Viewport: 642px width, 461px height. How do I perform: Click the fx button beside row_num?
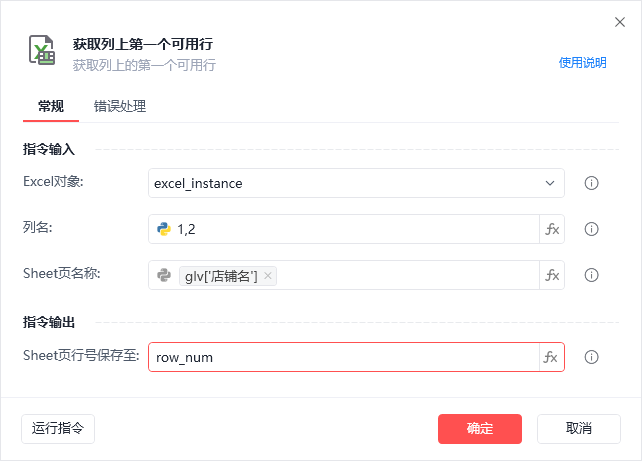551,357
